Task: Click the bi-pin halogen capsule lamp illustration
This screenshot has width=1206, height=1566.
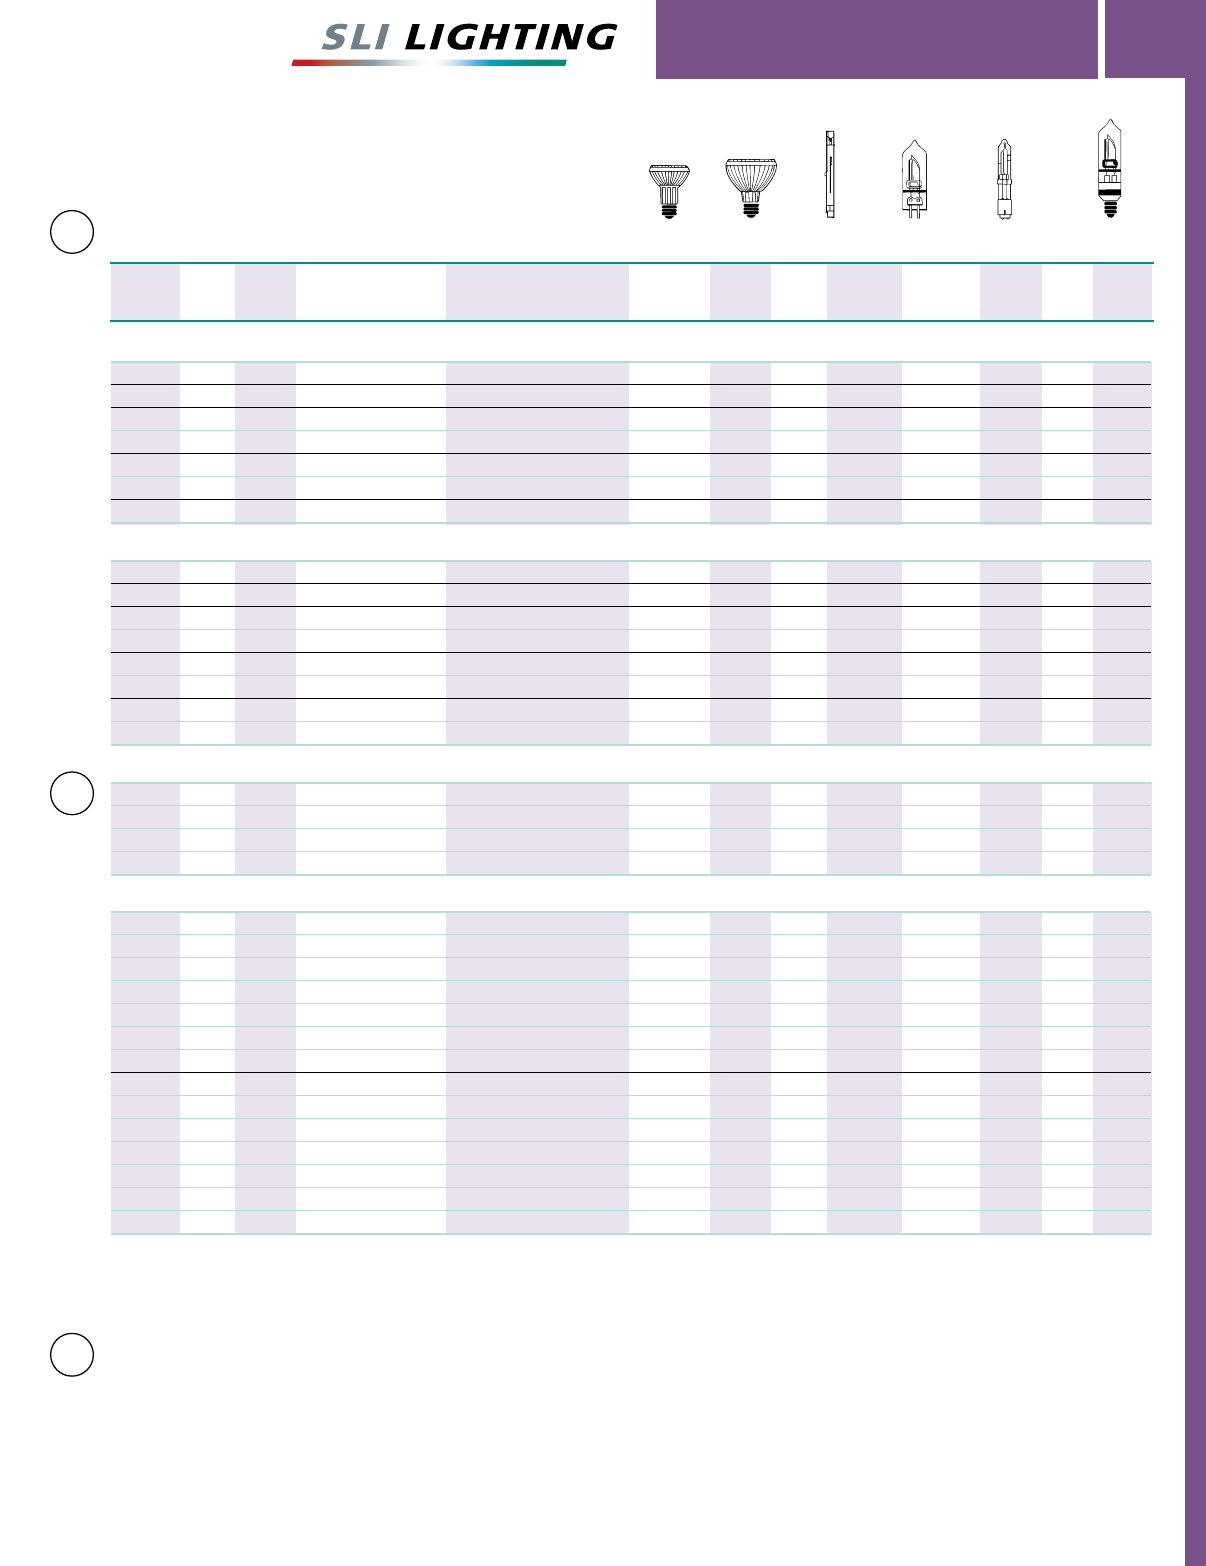Action: click(915, 180)
